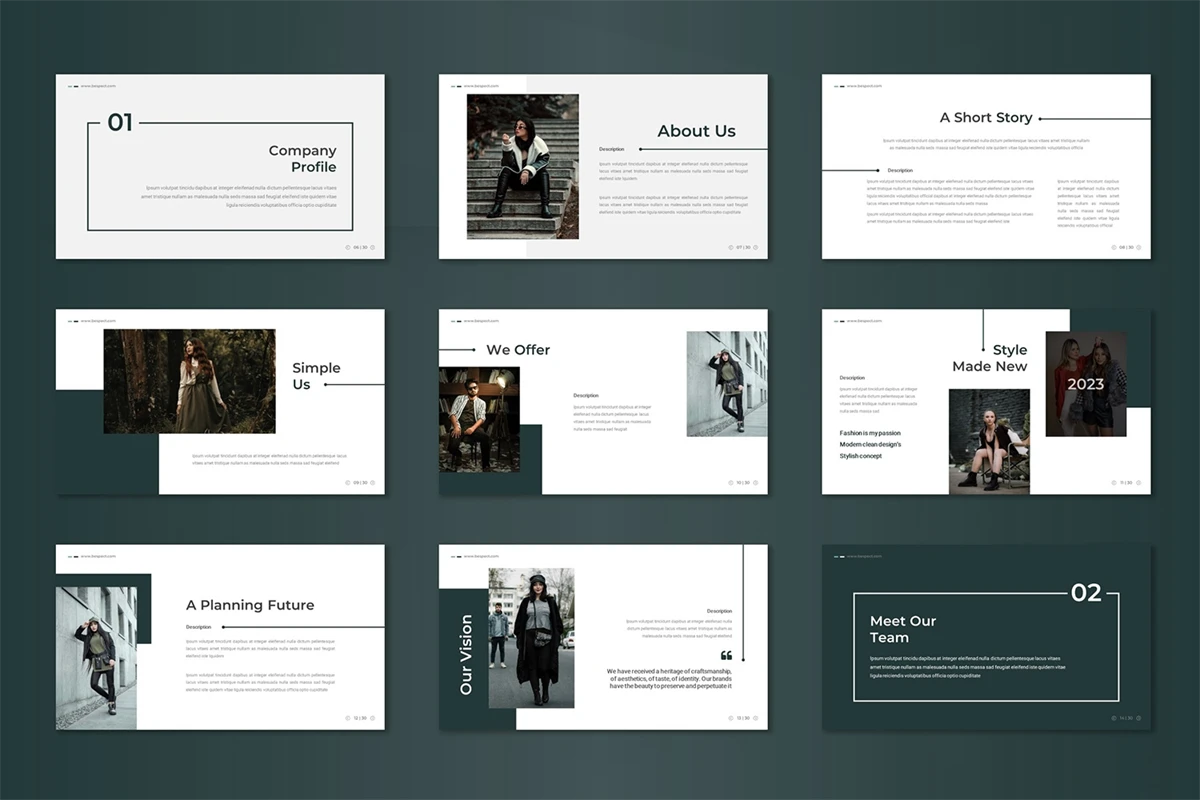The height and width of the screenshot is (800, 1200).
Task: Click the website URL on Simple Us slide
Action: pyautogui.click(x=93, y=321)
